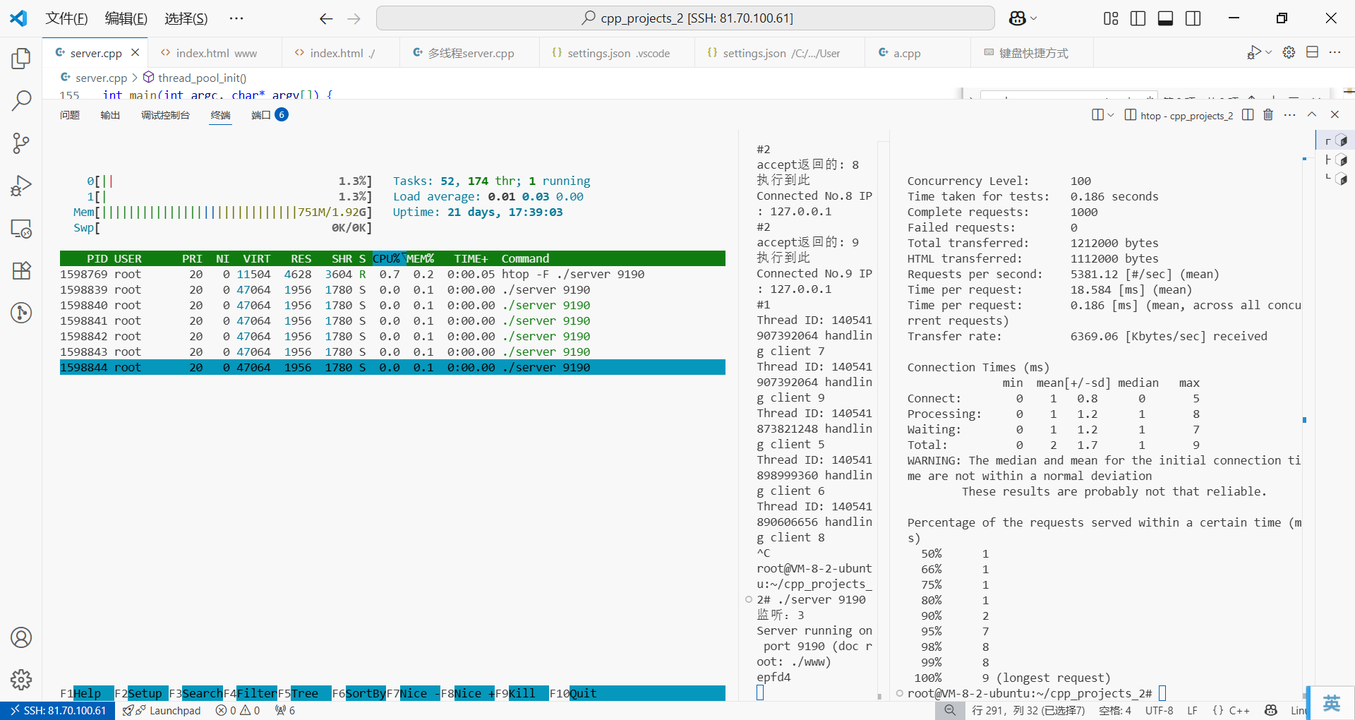The height and width of the screenshot is (720, 1355).
Task: Switch the IME language indicator 英
Action: pyautogui.click(x=1331, y=703)
